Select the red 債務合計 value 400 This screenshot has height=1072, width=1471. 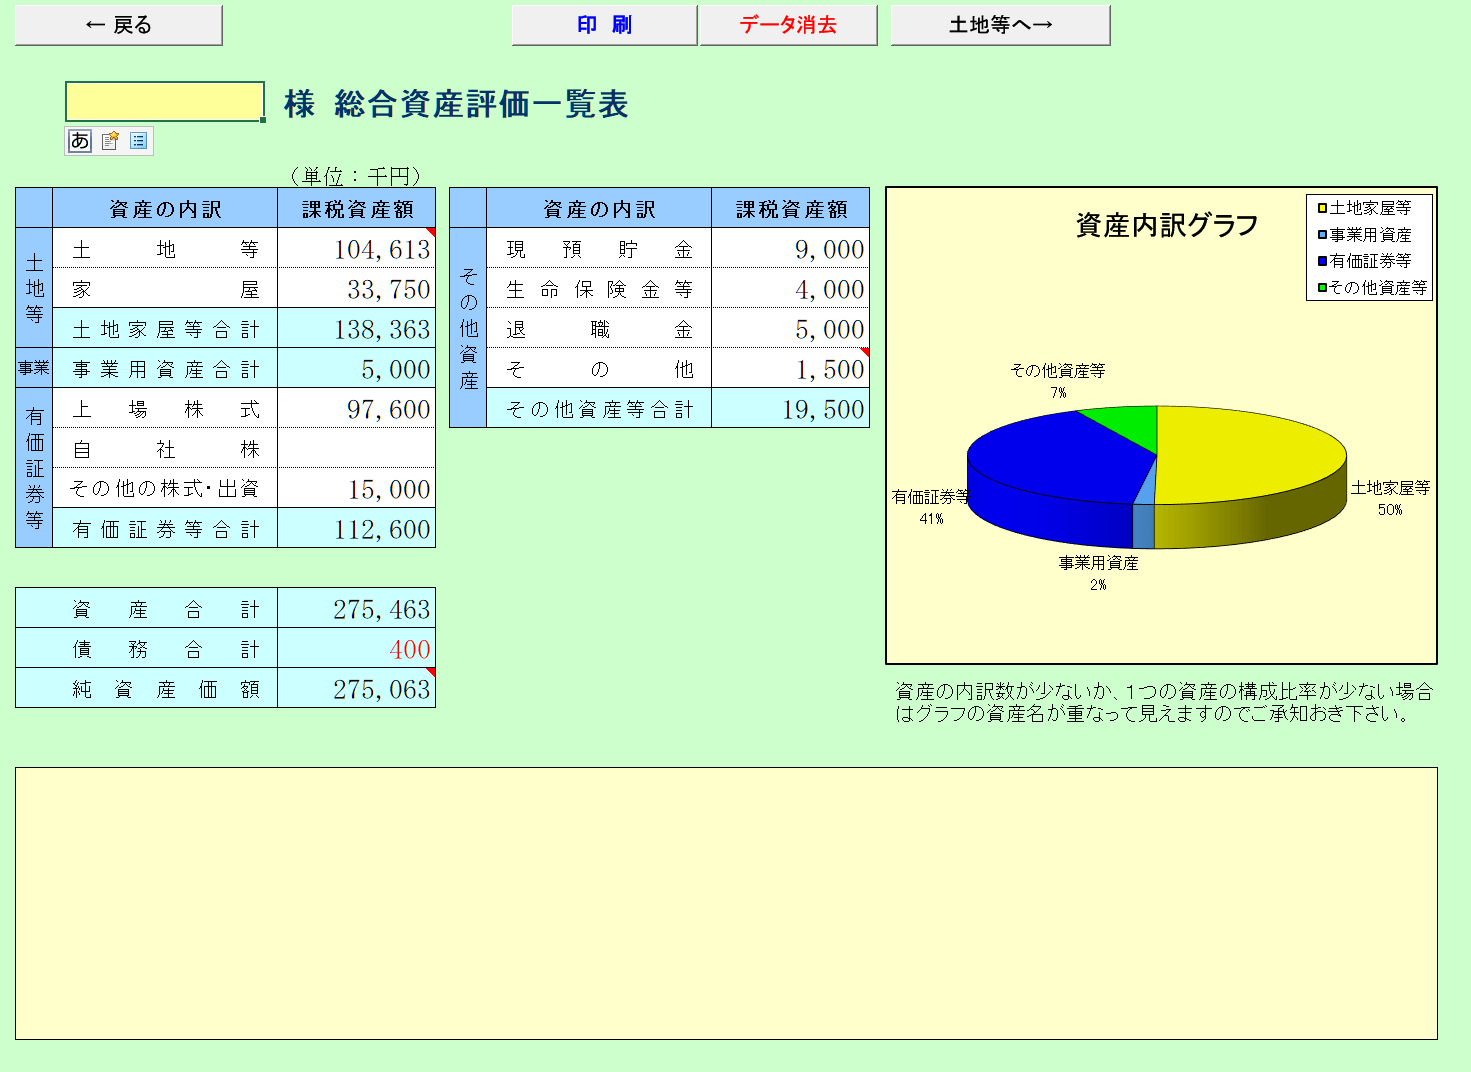coord(356,648)
